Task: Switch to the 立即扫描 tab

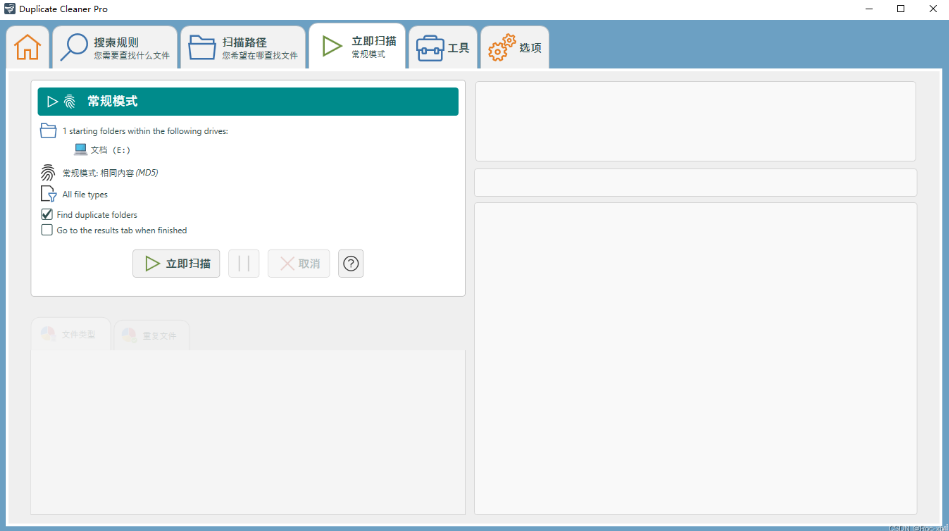Action: pos(357,47)
